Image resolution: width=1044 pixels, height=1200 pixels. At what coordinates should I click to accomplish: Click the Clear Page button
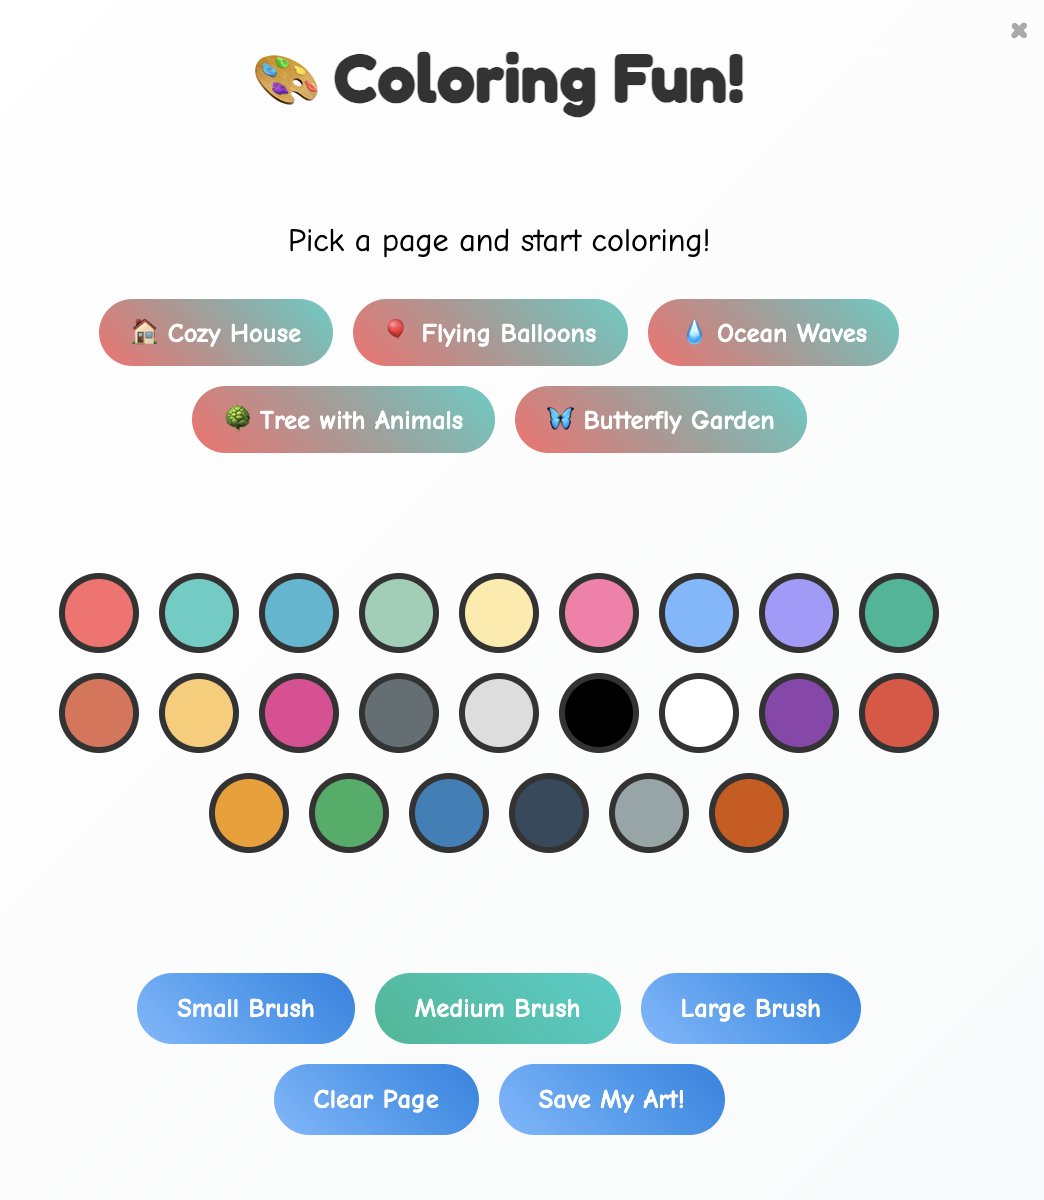(376, 1099)
